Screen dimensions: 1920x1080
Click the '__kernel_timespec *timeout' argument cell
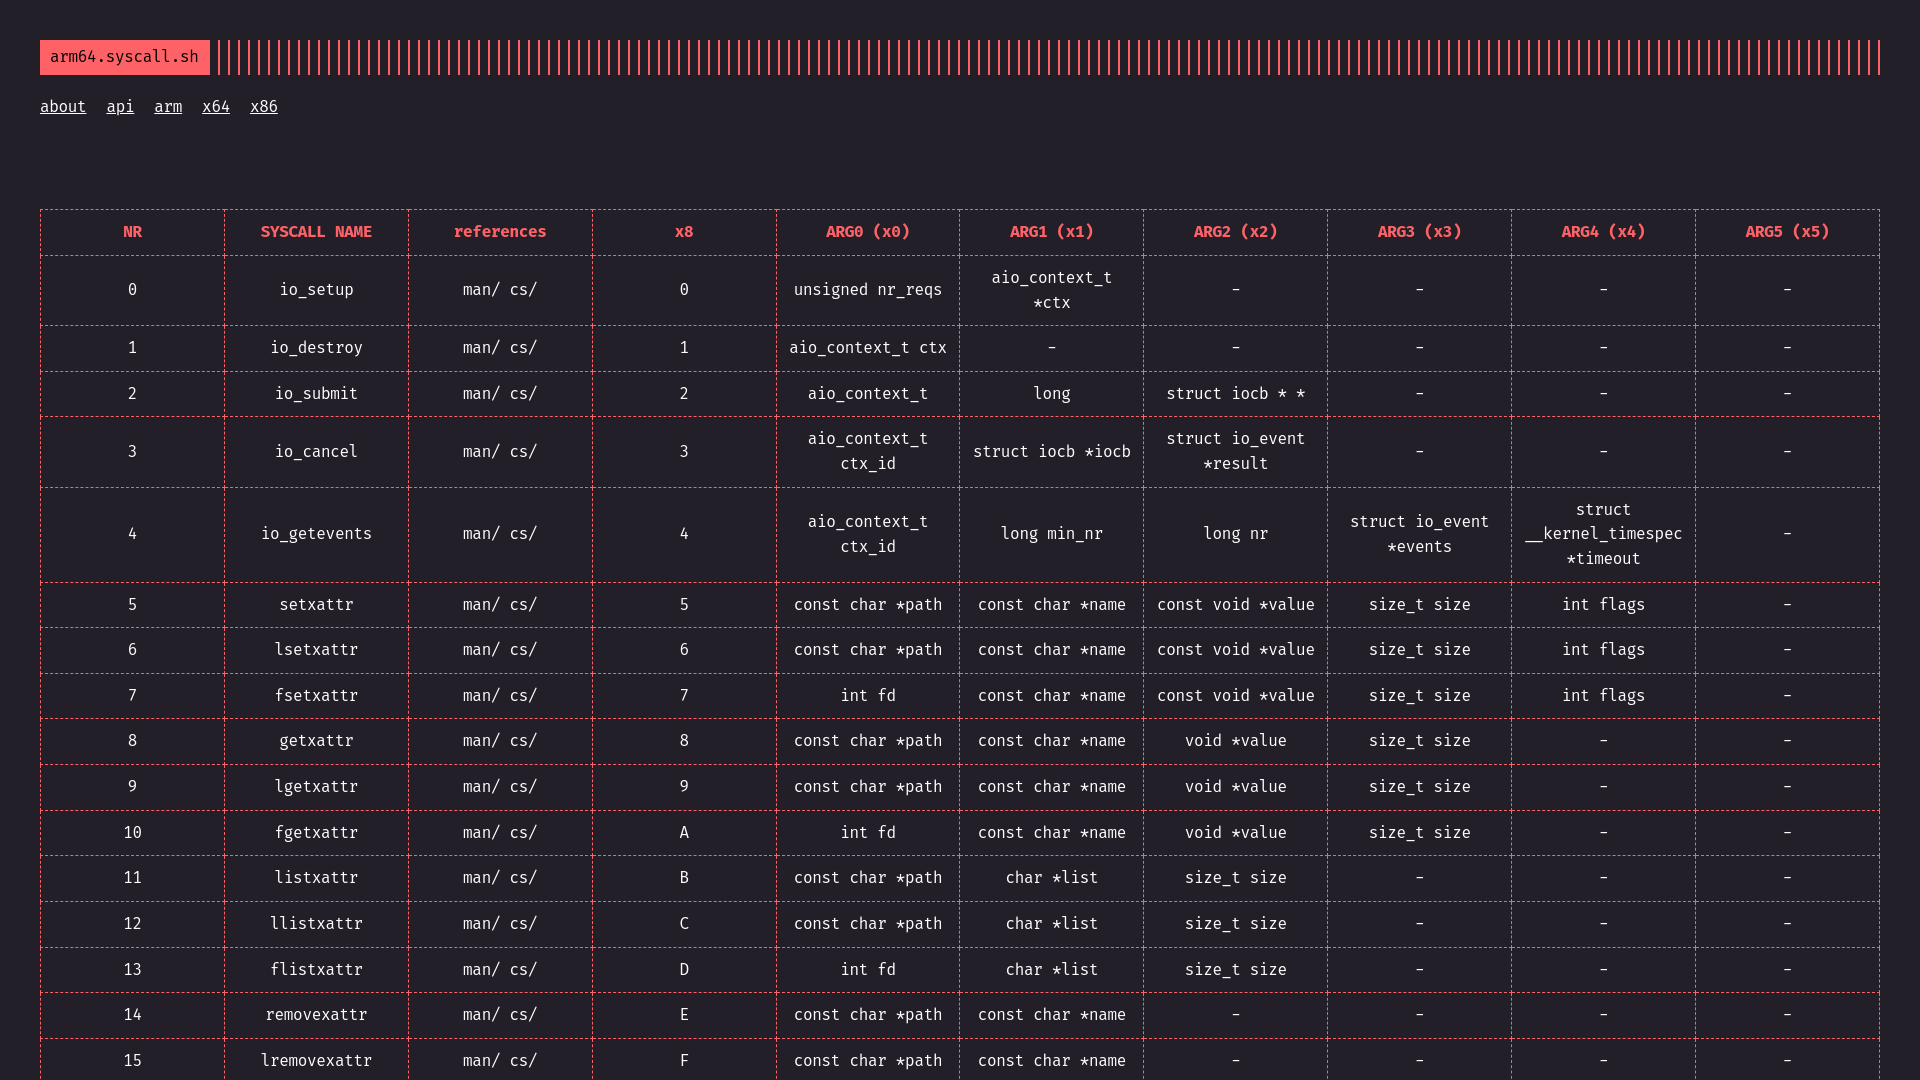tap(1604, 534)
